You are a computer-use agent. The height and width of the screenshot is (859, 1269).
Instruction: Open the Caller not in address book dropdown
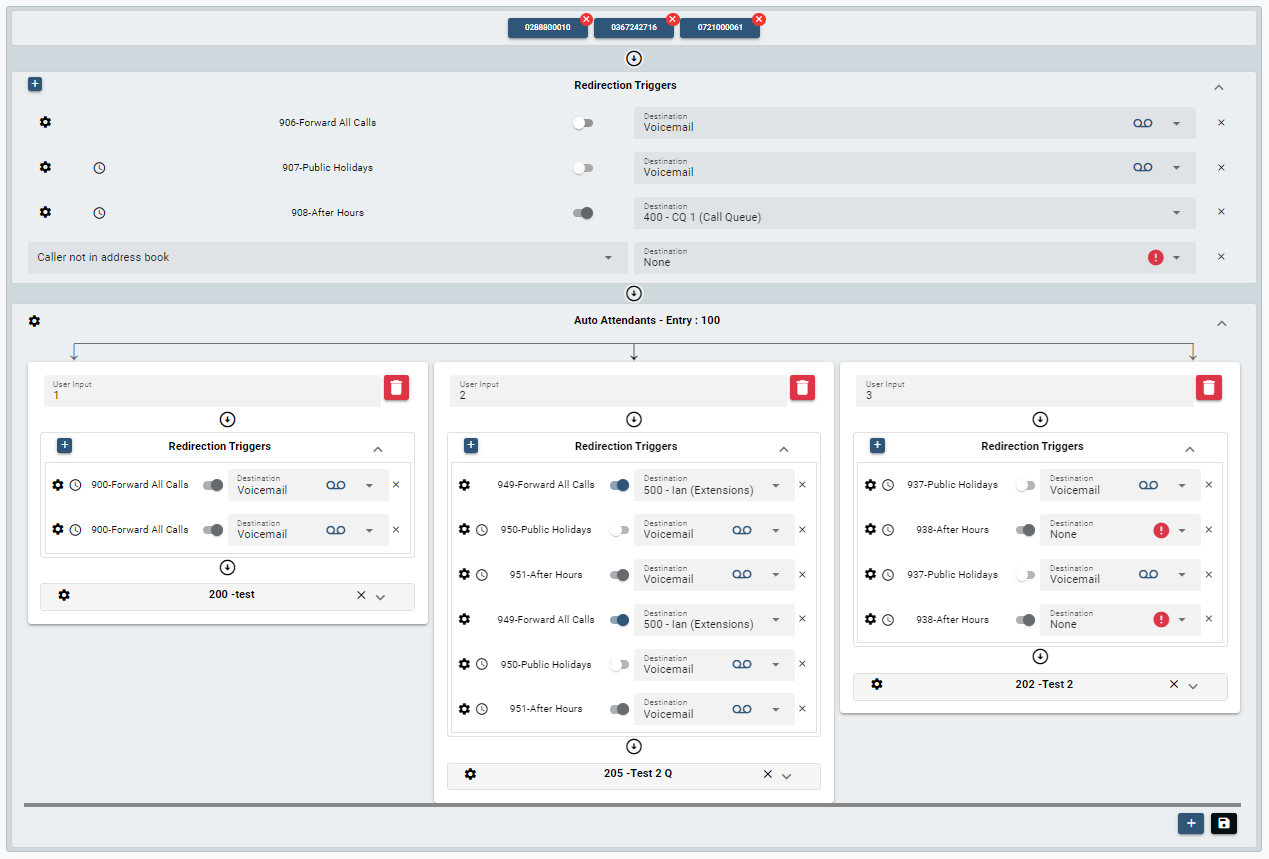tap(327, 258)
